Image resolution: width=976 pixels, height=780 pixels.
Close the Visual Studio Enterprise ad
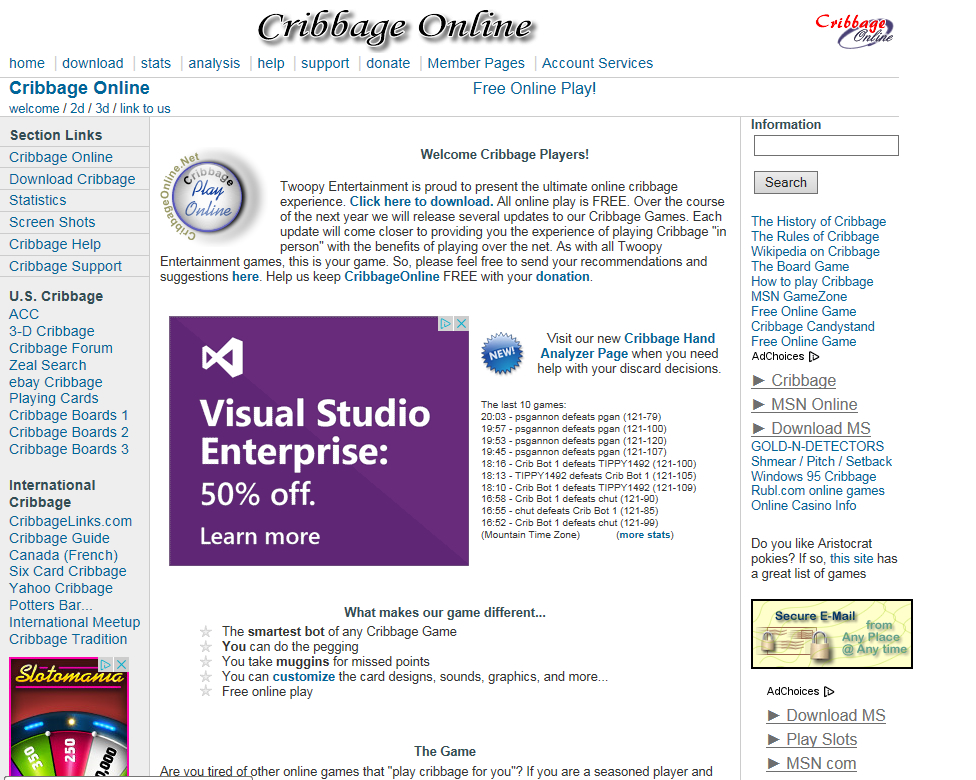461,324
